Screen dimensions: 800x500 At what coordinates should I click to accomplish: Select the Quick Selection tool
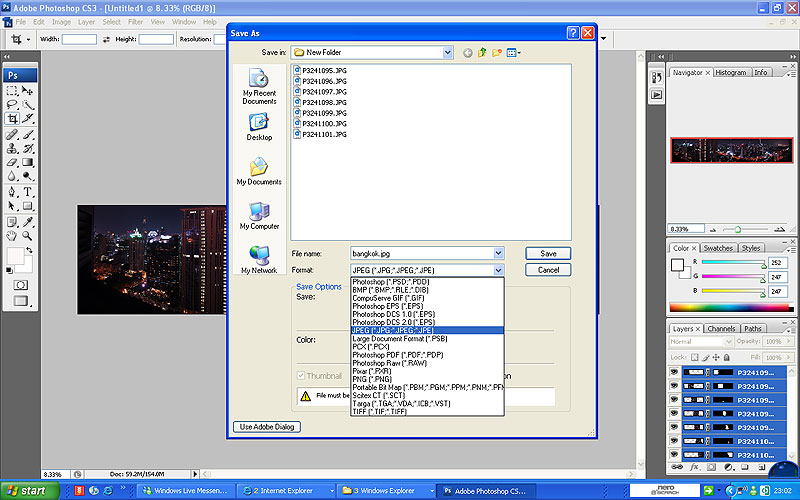(28, 105)
